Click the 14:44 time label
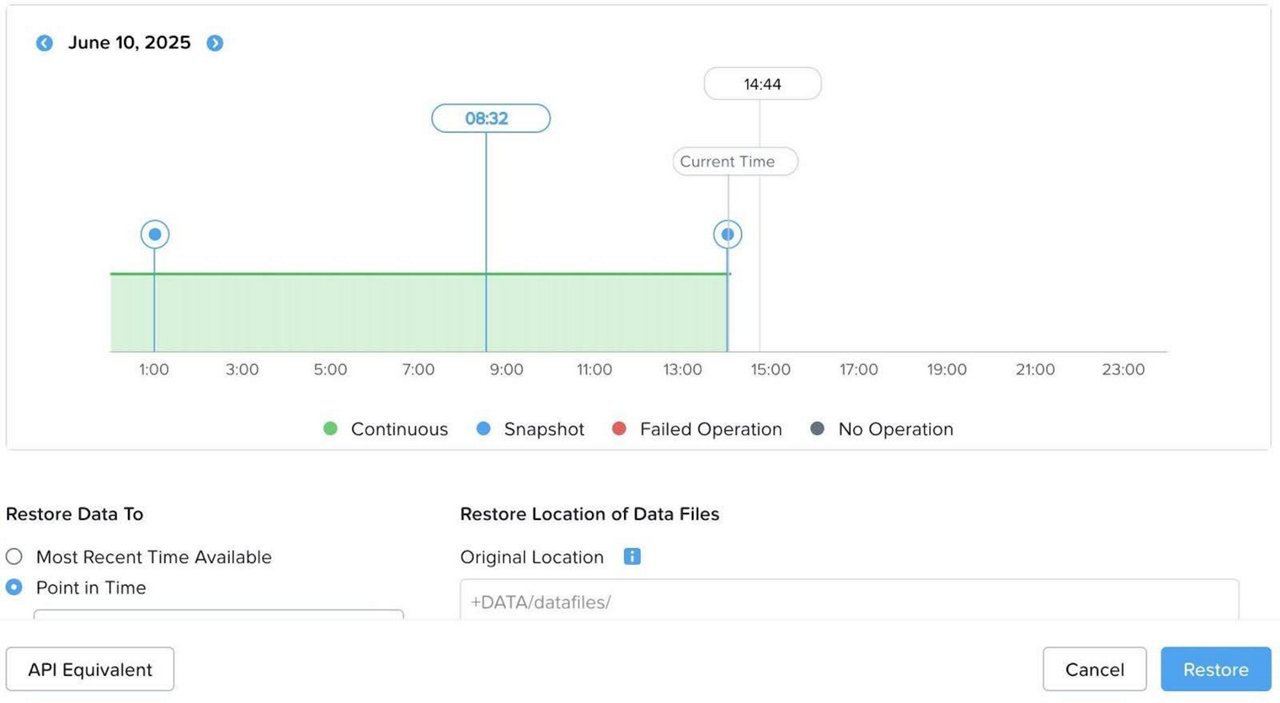Viewport: 1280px width, 703px height. pyautogui.click(x=762, y=84)
